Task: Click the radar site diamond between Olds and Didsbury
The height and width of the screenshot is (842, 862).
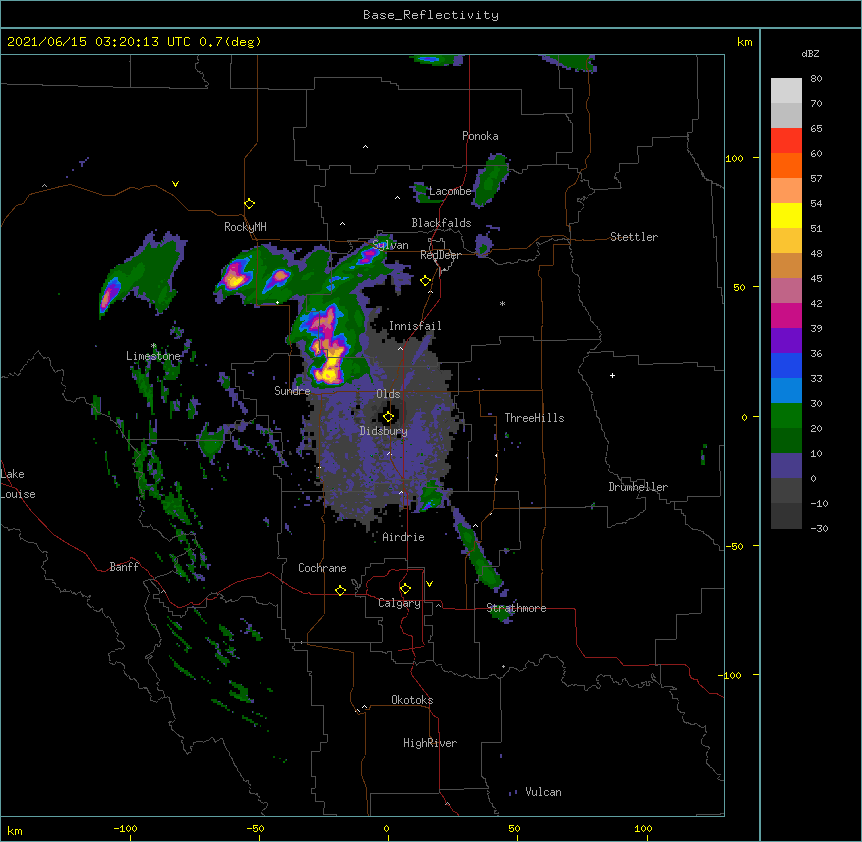Action: point(388,417)
